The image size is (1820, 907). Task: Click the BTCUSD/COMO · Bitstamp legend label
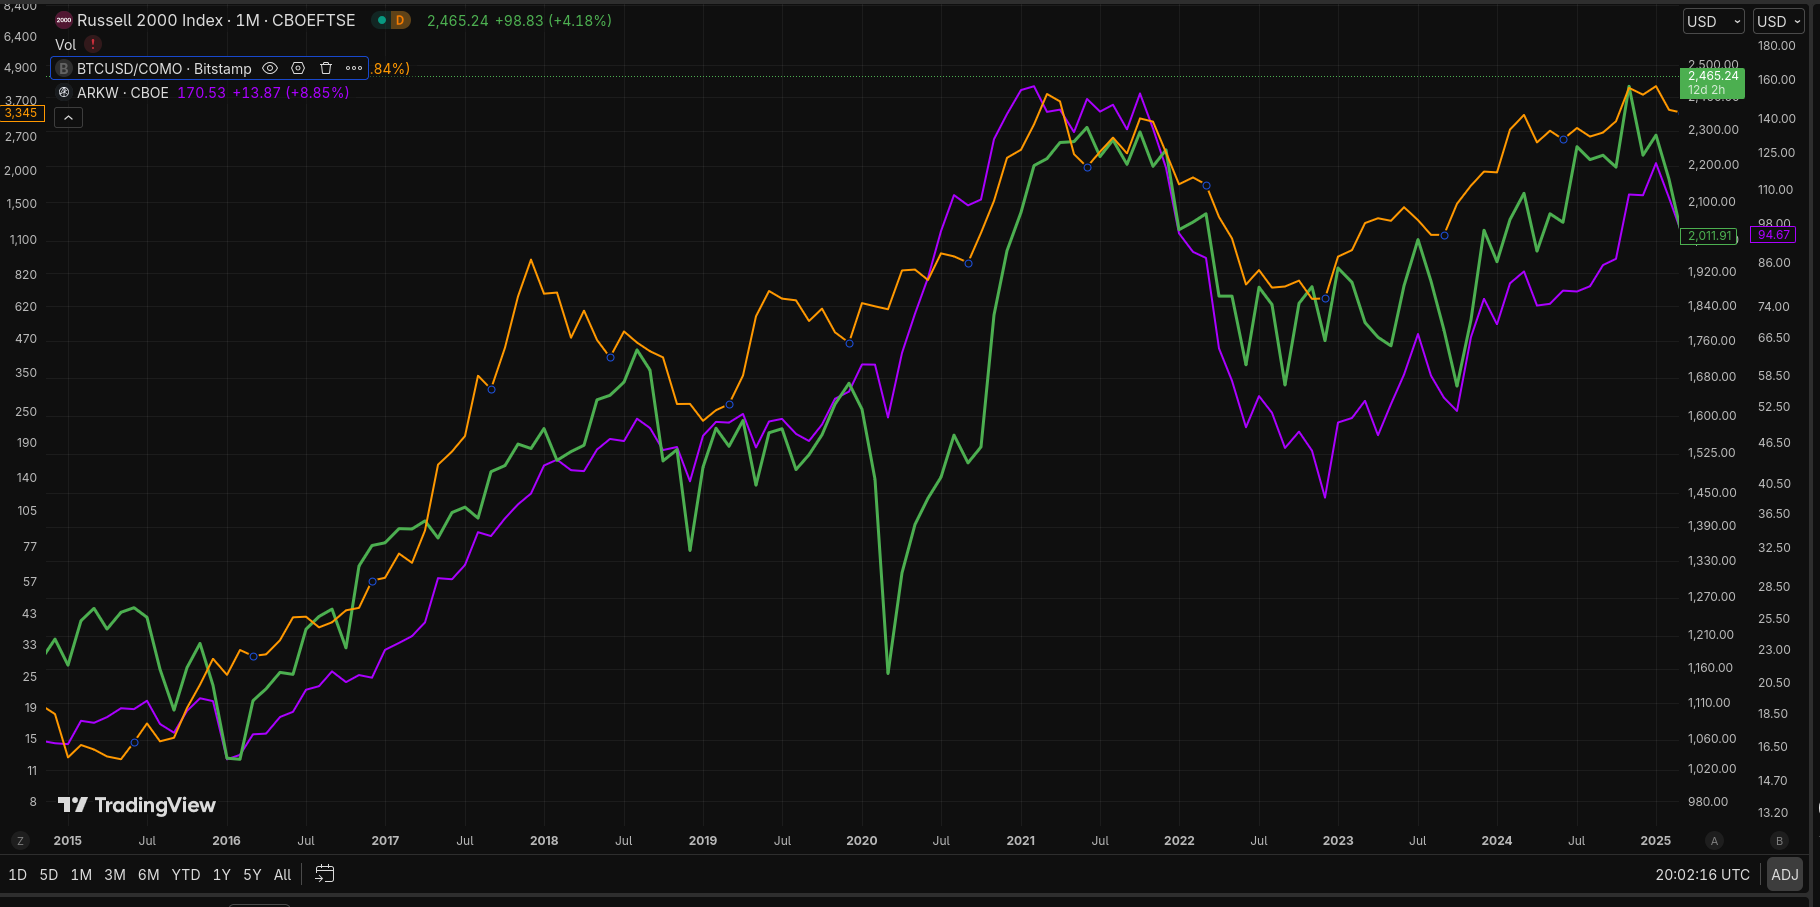point(164,68)
